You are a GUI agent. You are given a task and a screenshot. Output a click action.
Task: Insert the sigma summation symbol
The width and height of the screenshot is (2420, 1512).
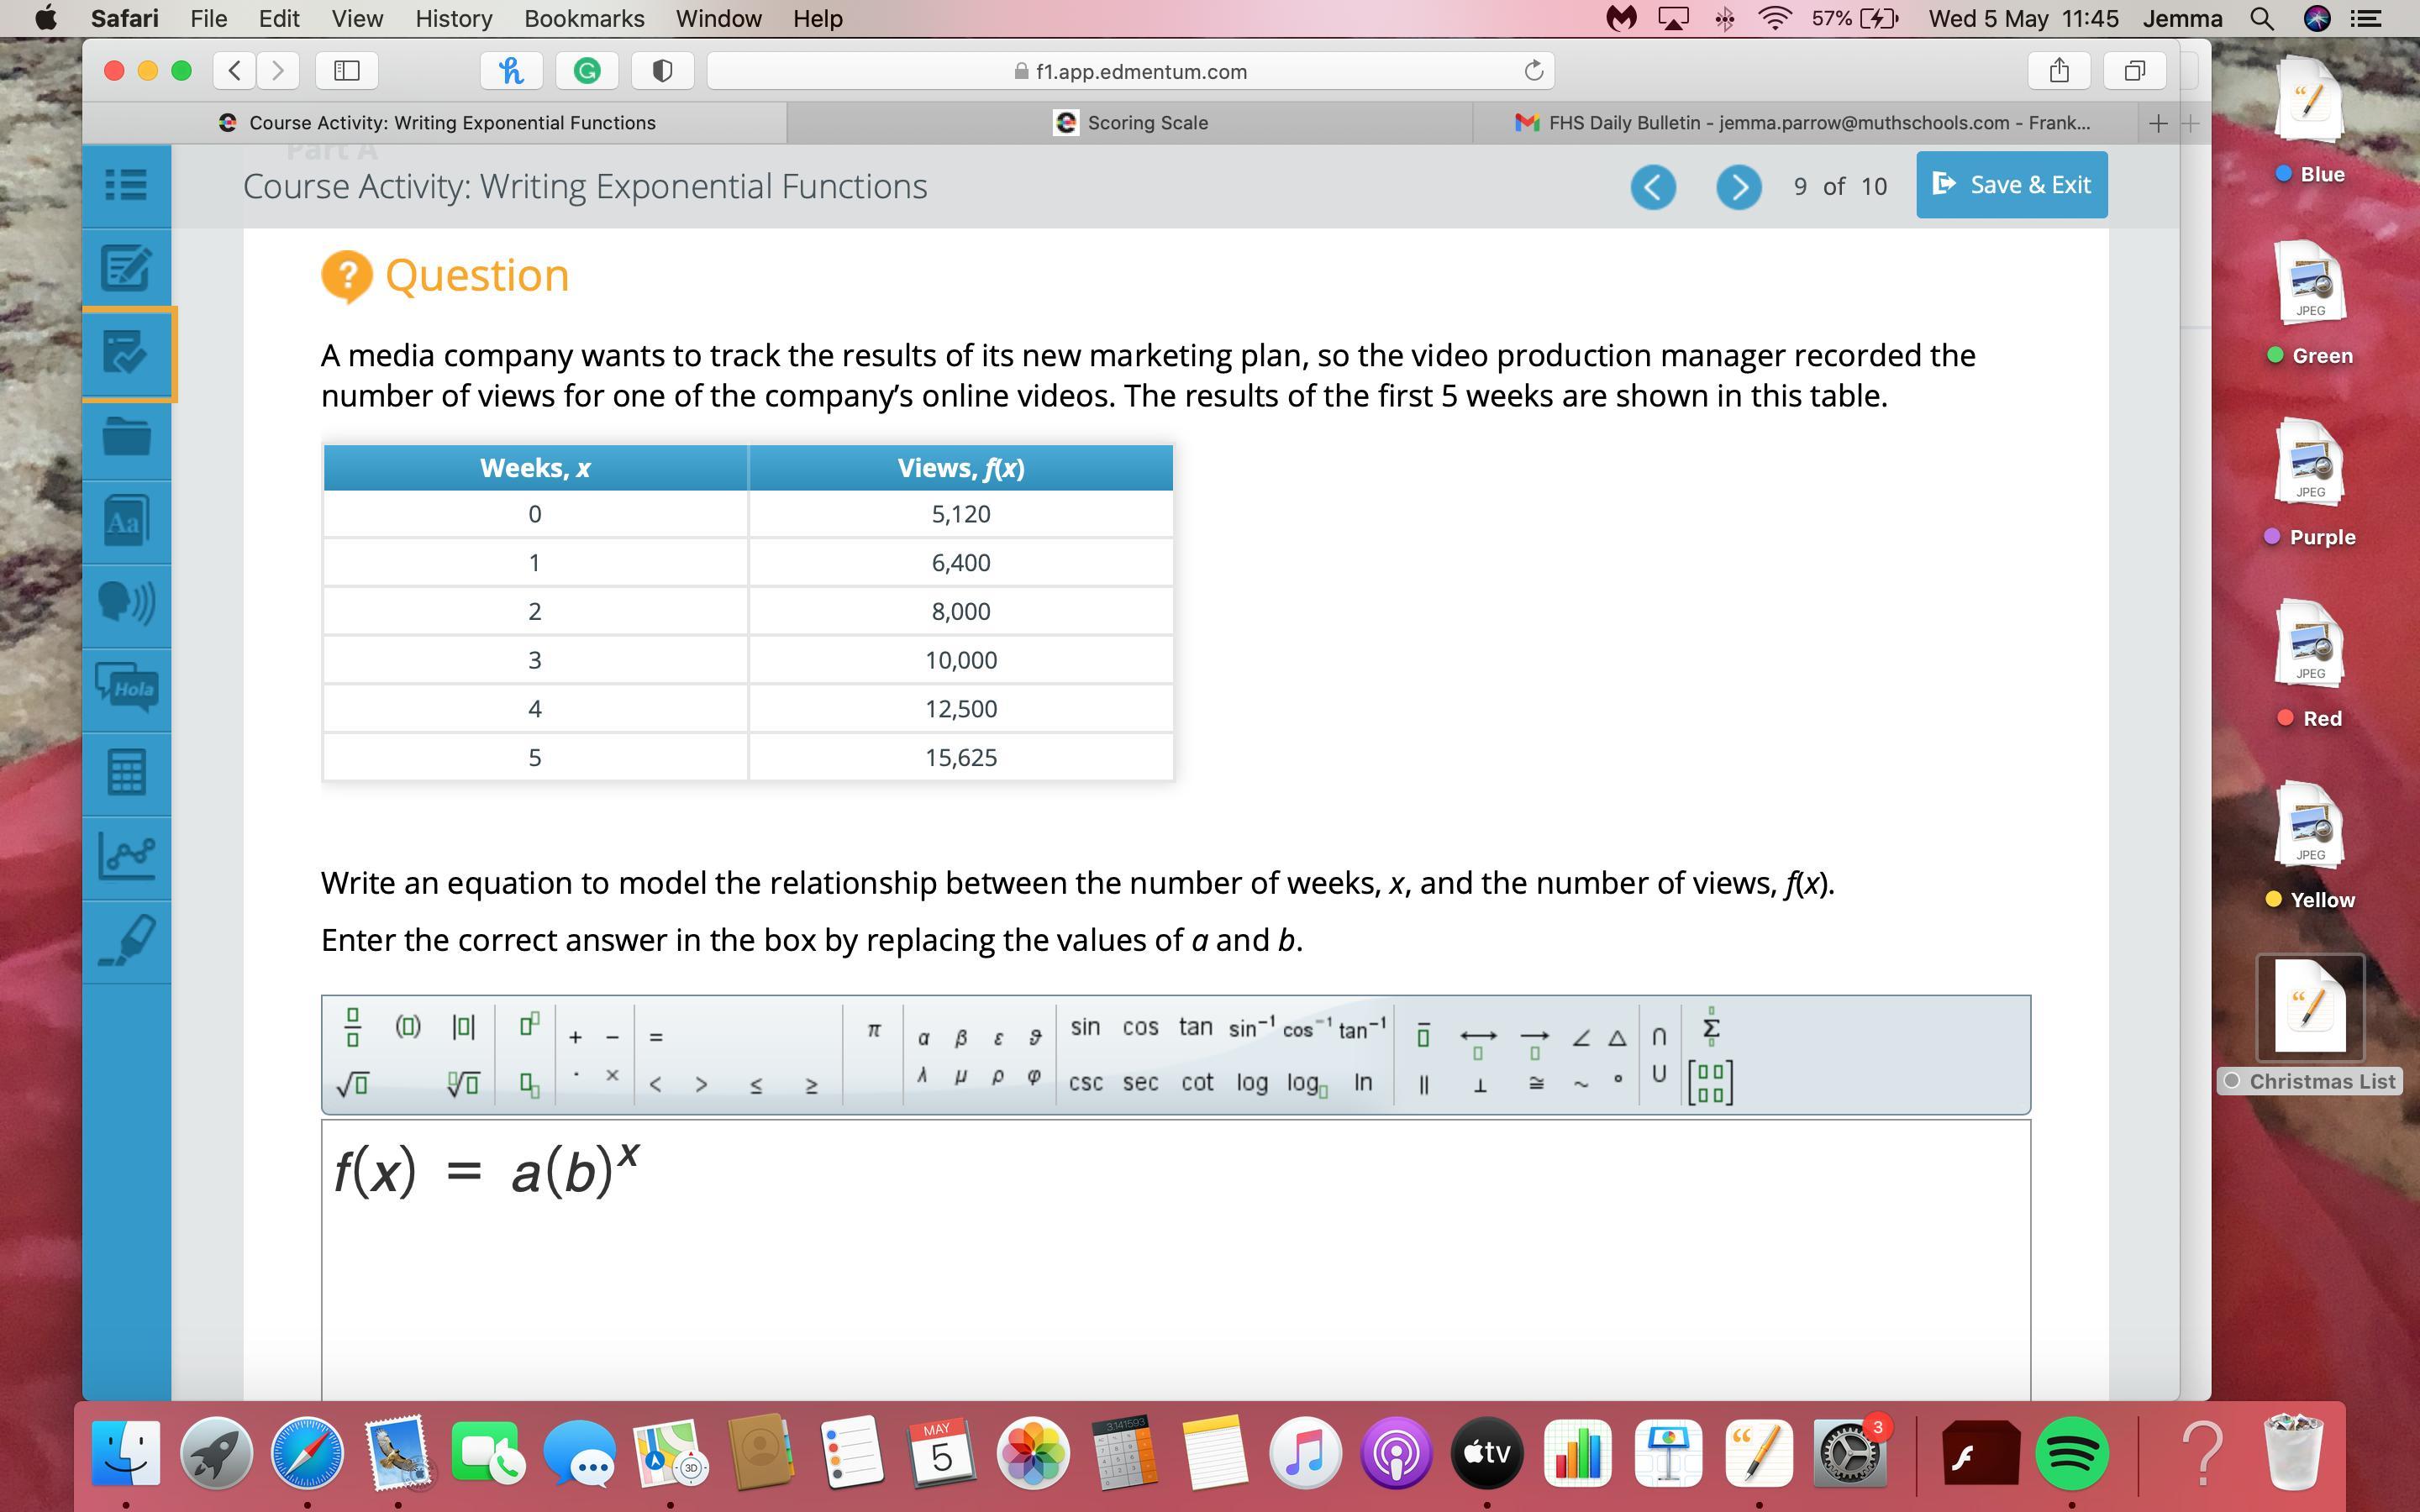[1710, 1027]
